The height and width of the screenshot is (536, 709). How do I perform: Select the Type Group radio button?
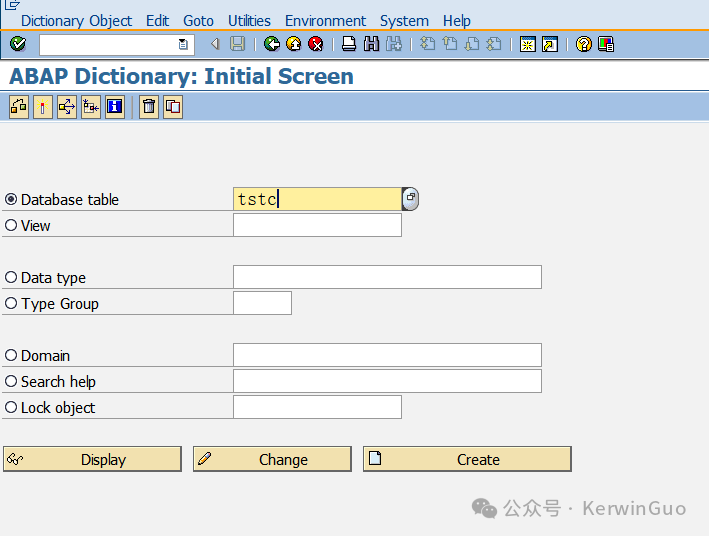click(11, 303)
